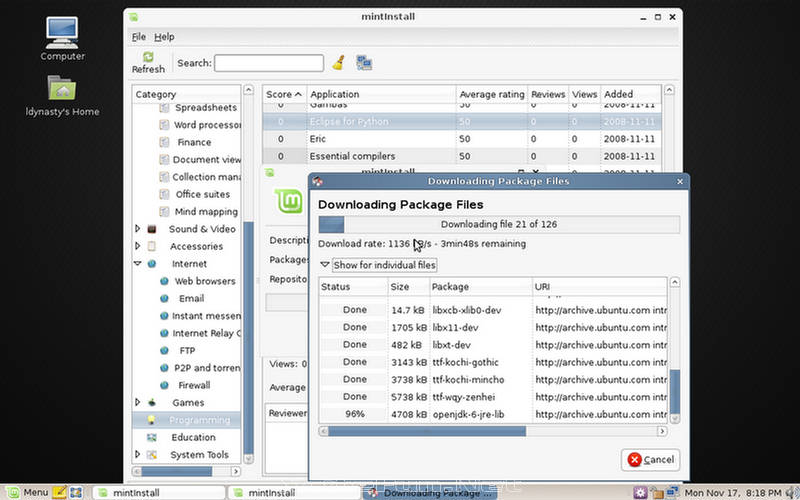Click the Accessories category icon
This screenshot has height=500, width=800.
152,246
